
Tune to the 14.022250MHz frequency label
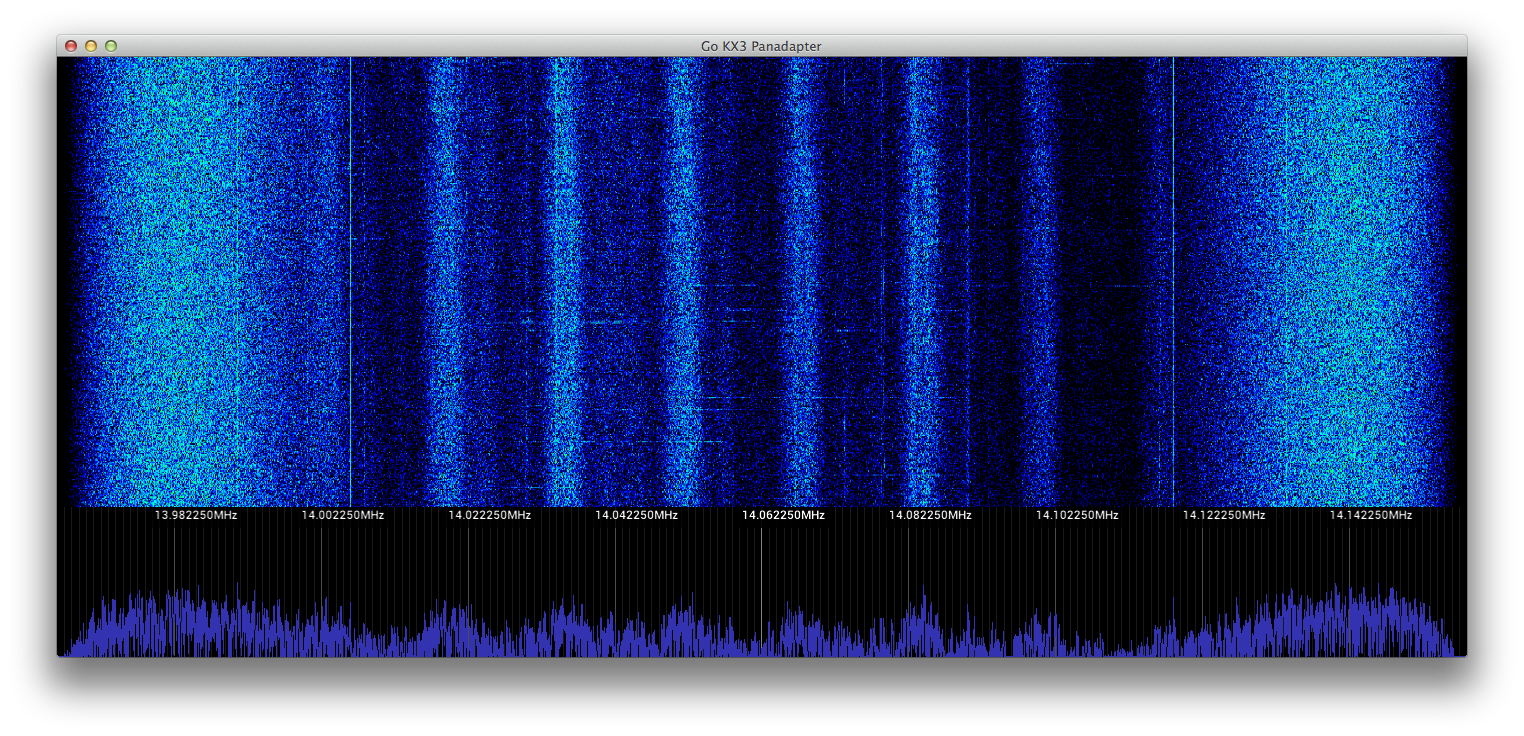pyautogui.click(x=489, y=515)
